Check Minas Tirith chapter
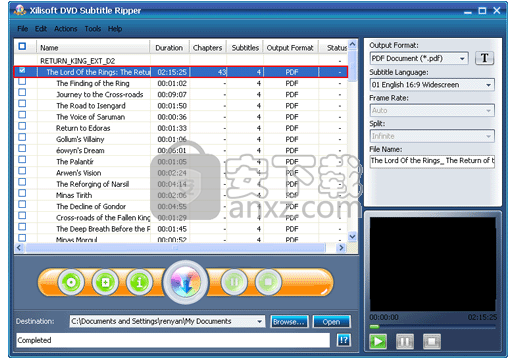This screenshot has height=364, width=517. click(22, 193)
